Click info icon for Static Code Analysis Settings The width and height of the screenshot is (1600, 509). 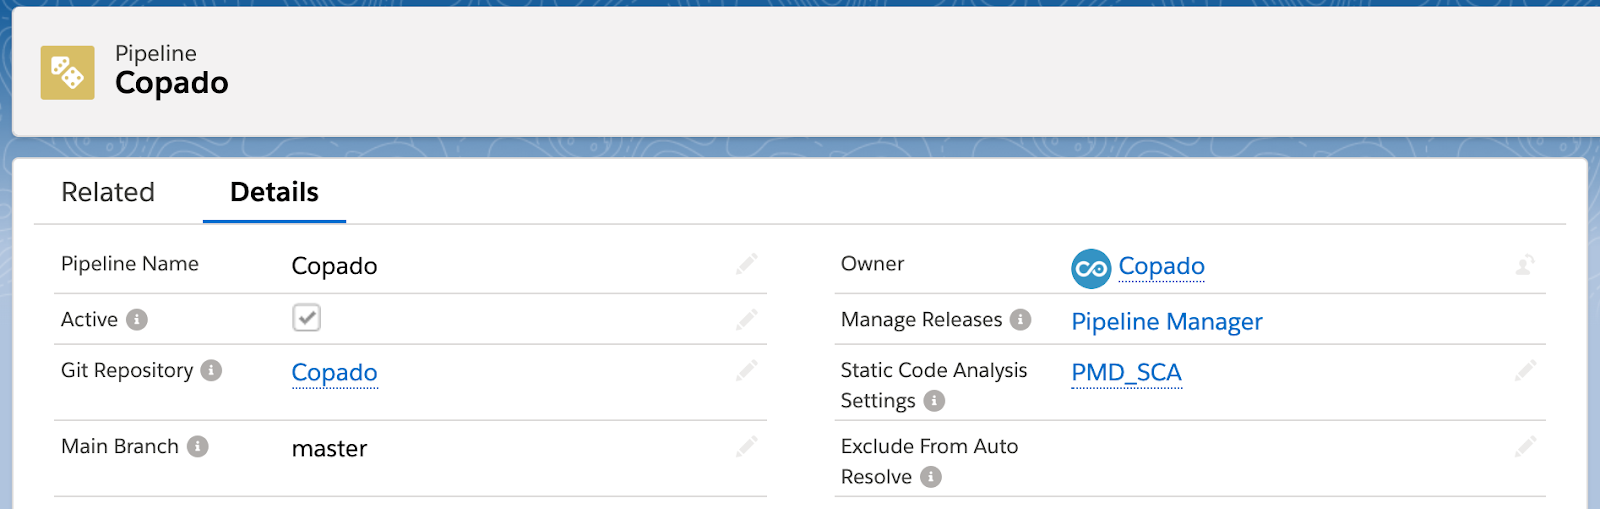934,401
